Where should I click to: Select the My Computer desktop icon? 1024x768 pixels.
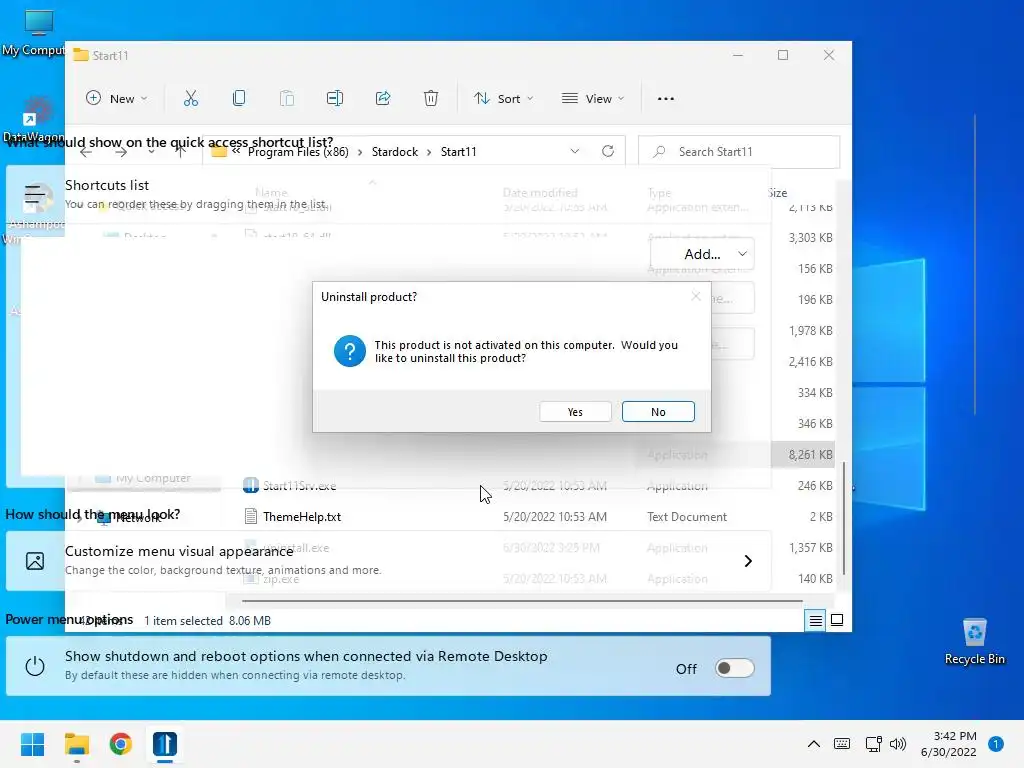(x=36, y=33)
